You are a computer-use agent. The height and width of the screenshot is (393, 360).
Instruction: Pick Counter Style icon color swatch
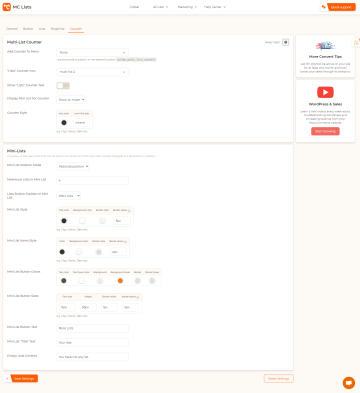tap(64, 123)
